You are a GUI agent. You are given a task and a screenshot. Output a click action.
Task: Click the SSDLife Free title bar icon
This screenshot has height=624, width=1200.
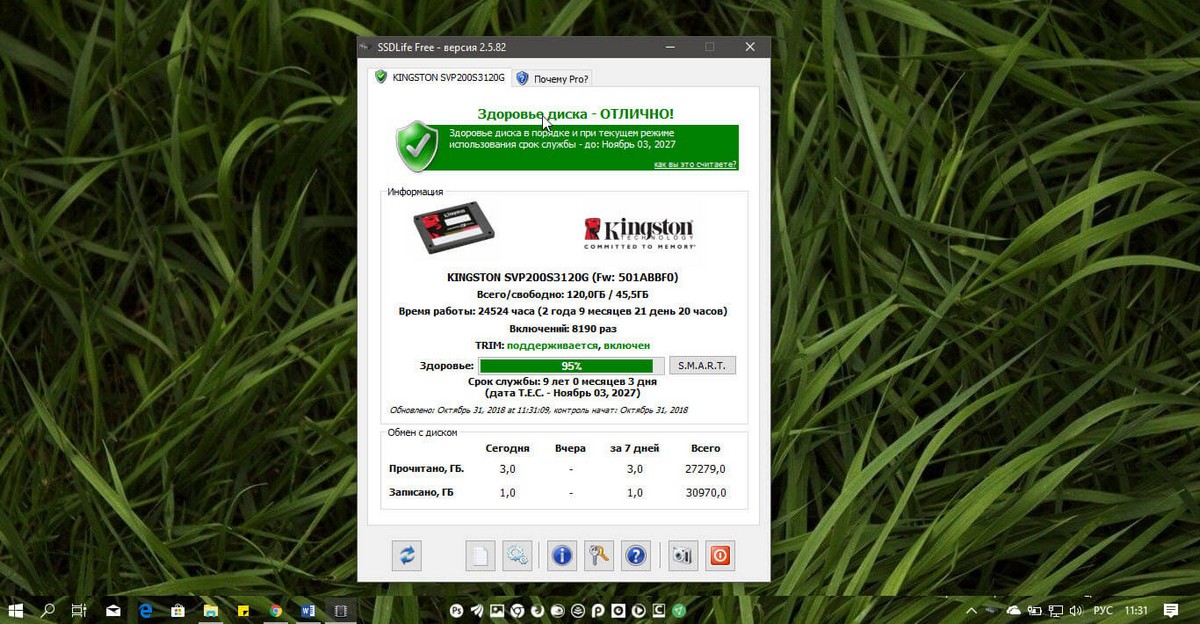click(367, 47)
